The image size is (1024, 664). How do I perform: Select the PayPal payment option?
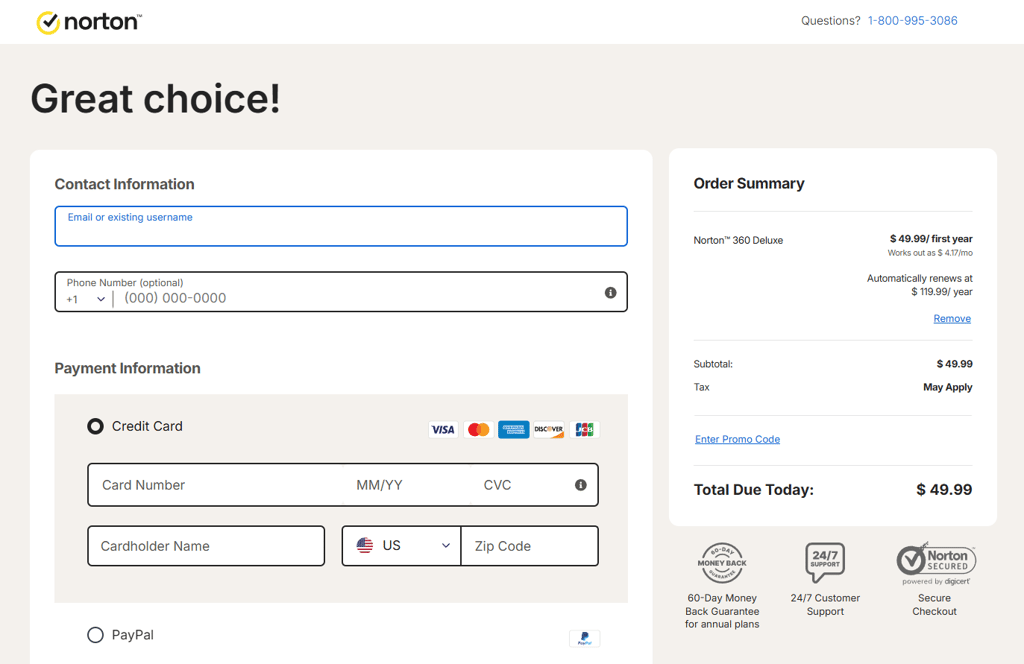click(95, 635)
